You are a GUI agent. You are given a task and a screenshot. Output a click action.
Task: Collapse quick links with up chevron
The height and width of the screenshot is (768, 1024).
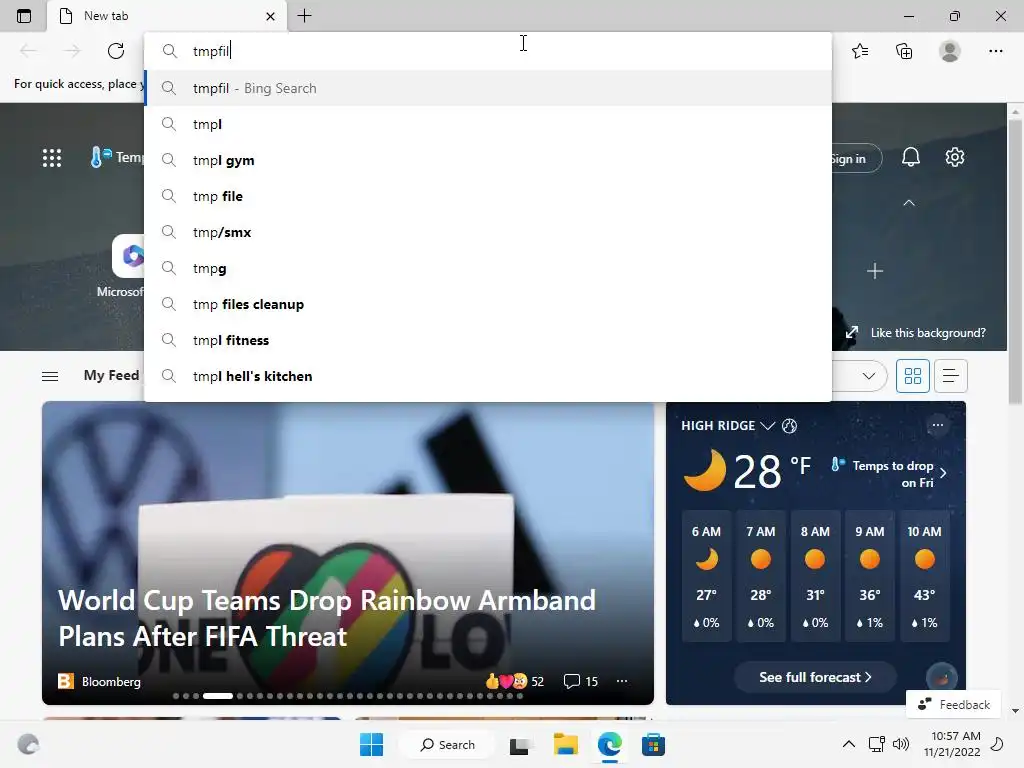point(908,203)
